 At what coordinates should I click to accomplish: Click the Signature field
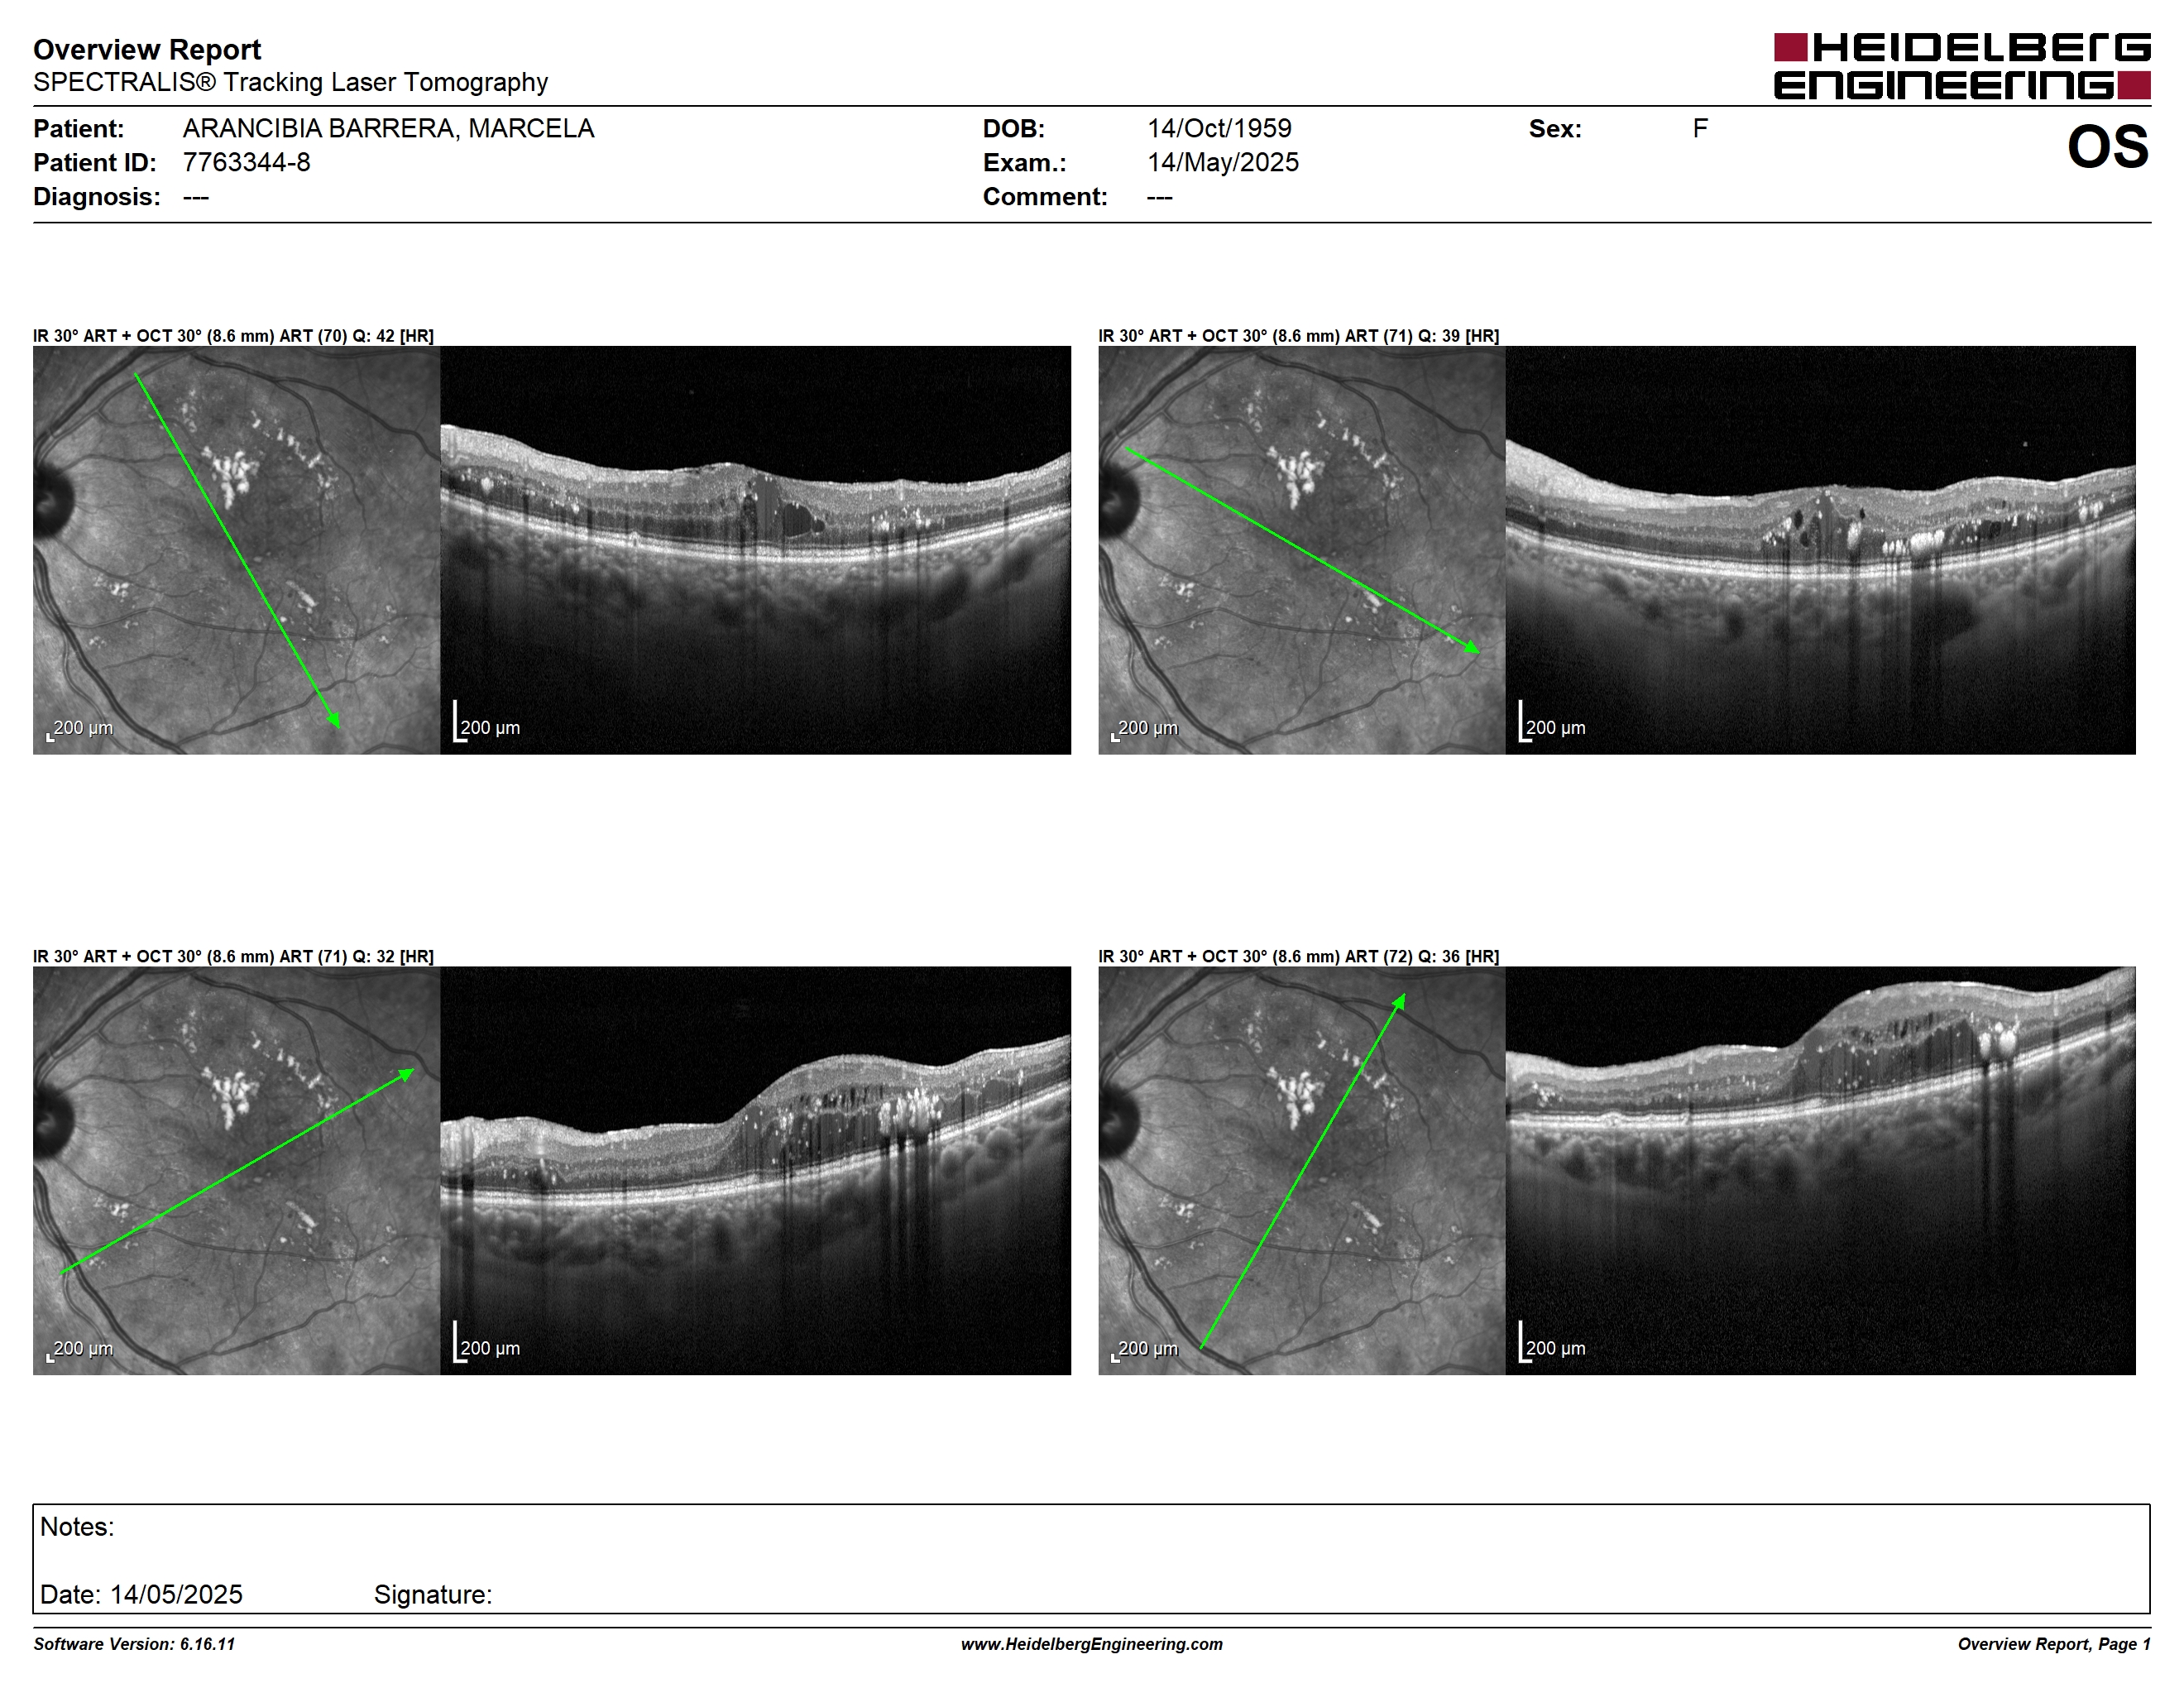coord(433,1594)
